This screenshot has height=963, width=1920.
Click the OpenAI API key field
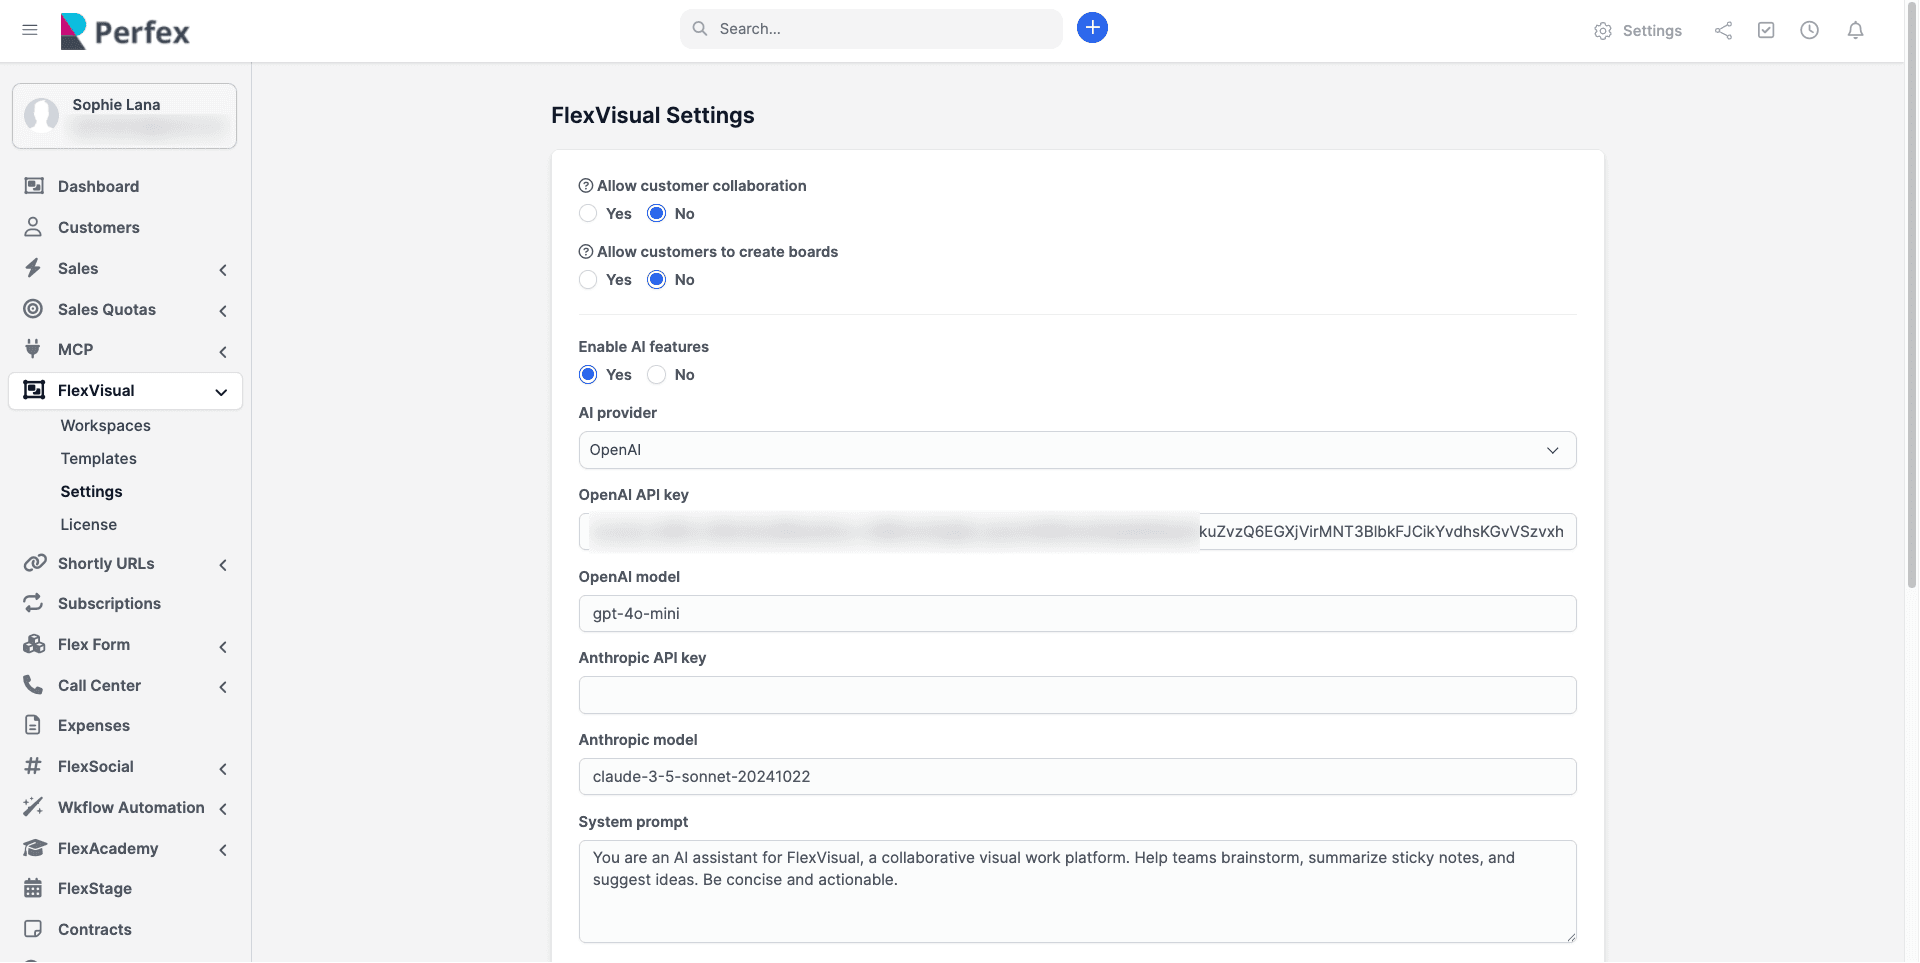[1077, 532]
